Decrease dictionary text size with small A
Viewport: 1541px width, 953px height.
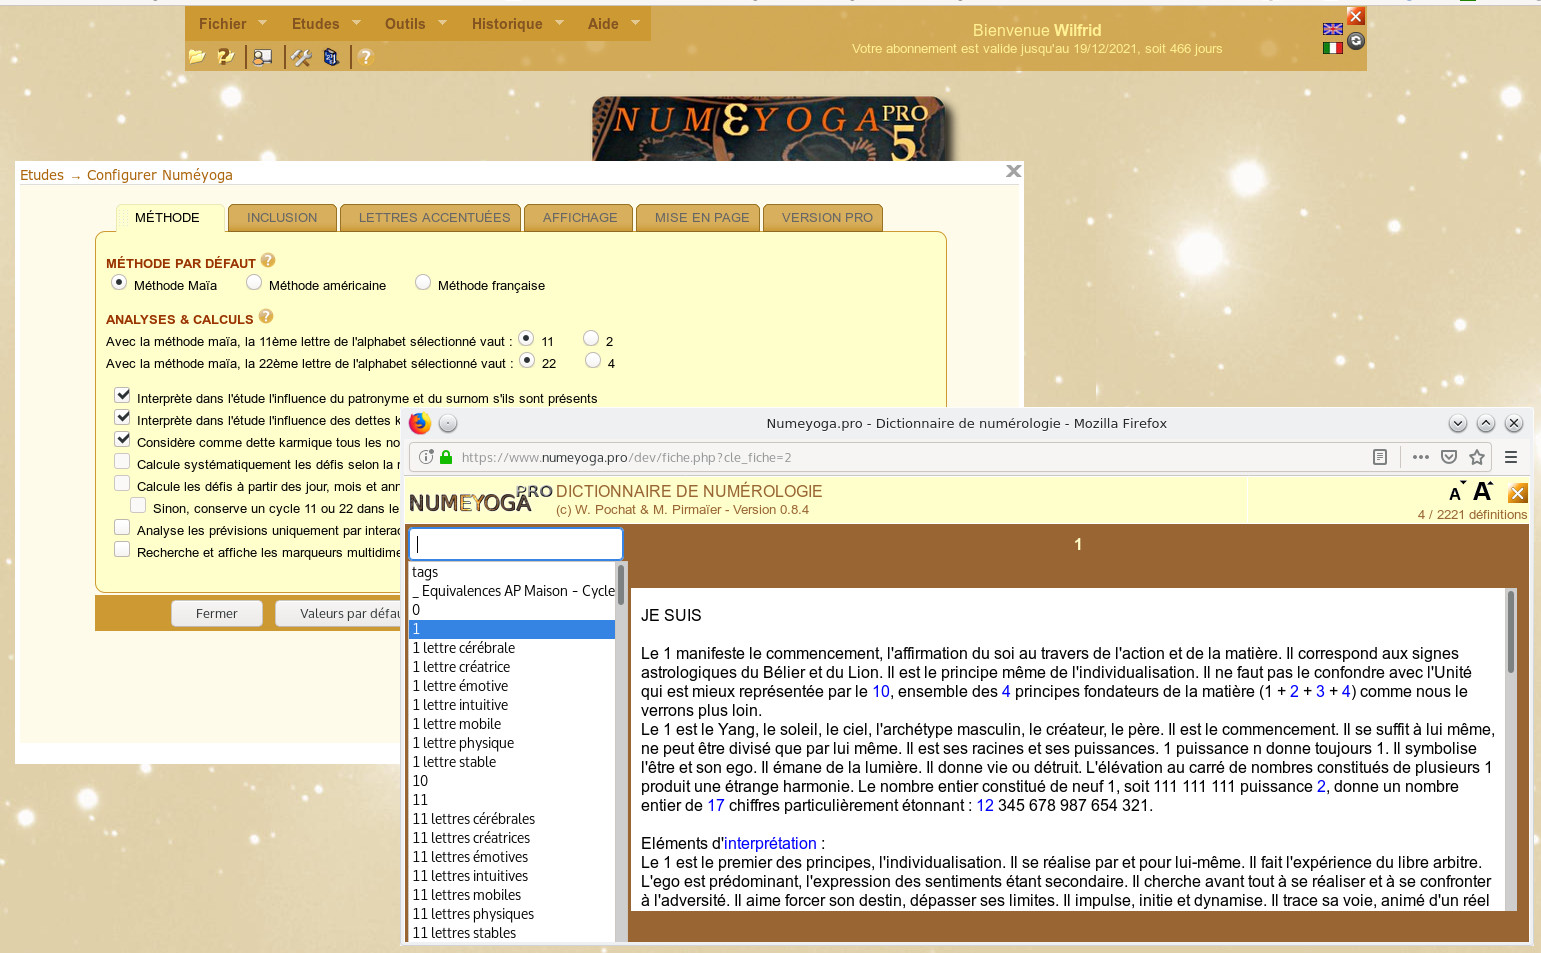pos(1456,493)
